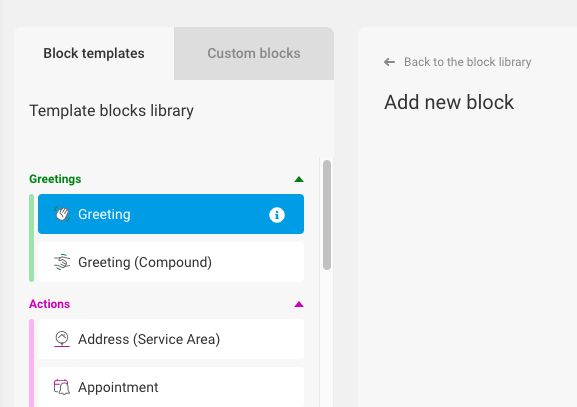Viewport: 577px width, 407px height.
Task: Open the Greeting block info icon
Action: point(277,215)
